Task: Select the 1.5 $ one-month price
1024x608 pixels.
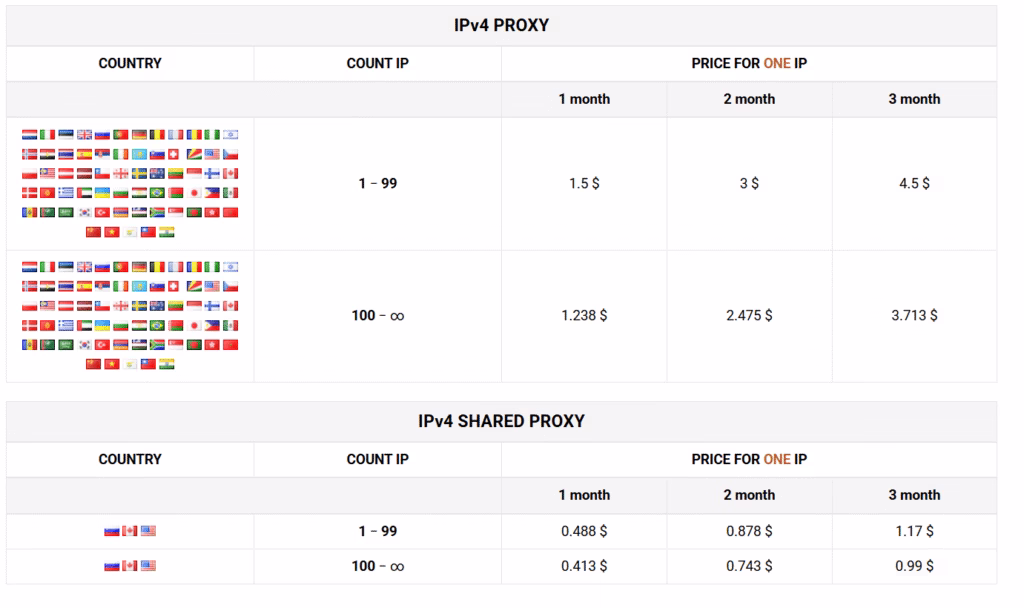Action: (584, 184)
